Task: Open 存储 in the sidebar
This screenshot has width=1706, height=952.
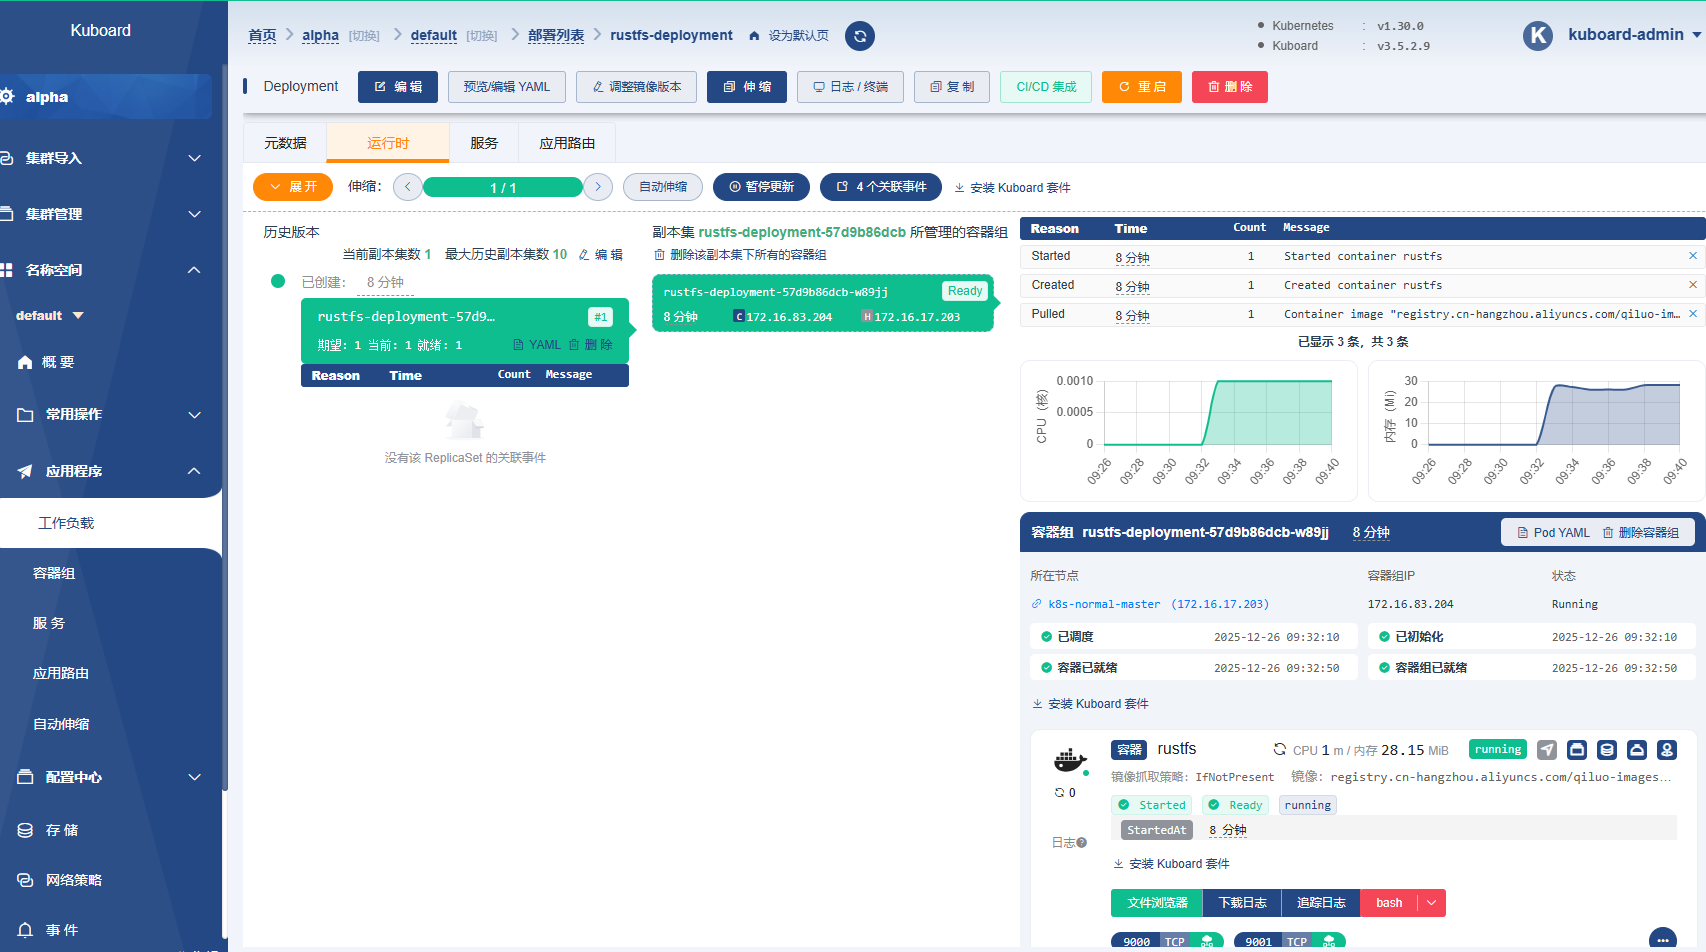Action: pos(62,830)
